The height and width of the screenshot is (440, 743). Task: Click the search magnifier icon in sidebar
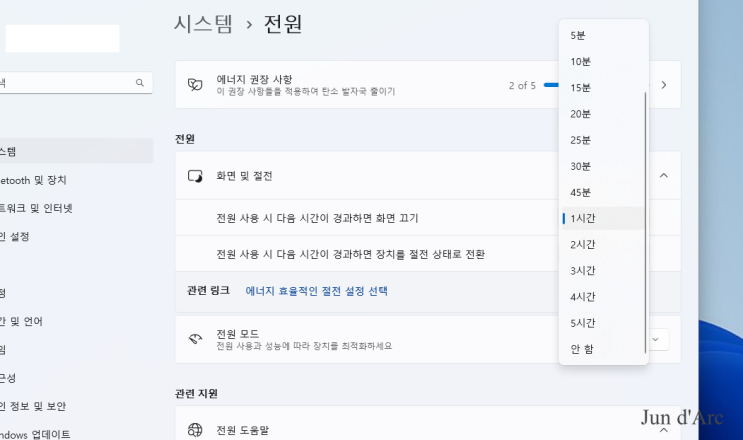[x=140, y=83]
